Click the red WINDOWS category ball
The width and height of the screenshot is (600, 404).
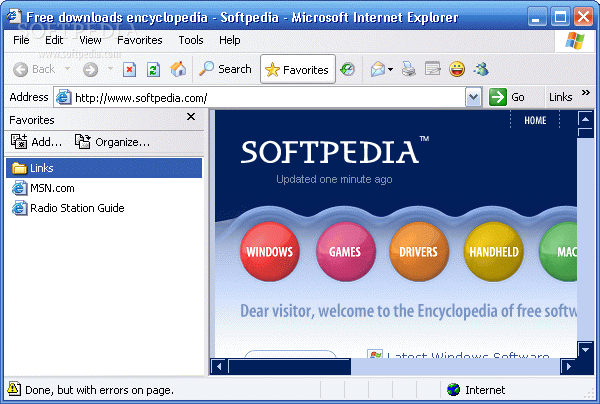[x=270, y=252]
